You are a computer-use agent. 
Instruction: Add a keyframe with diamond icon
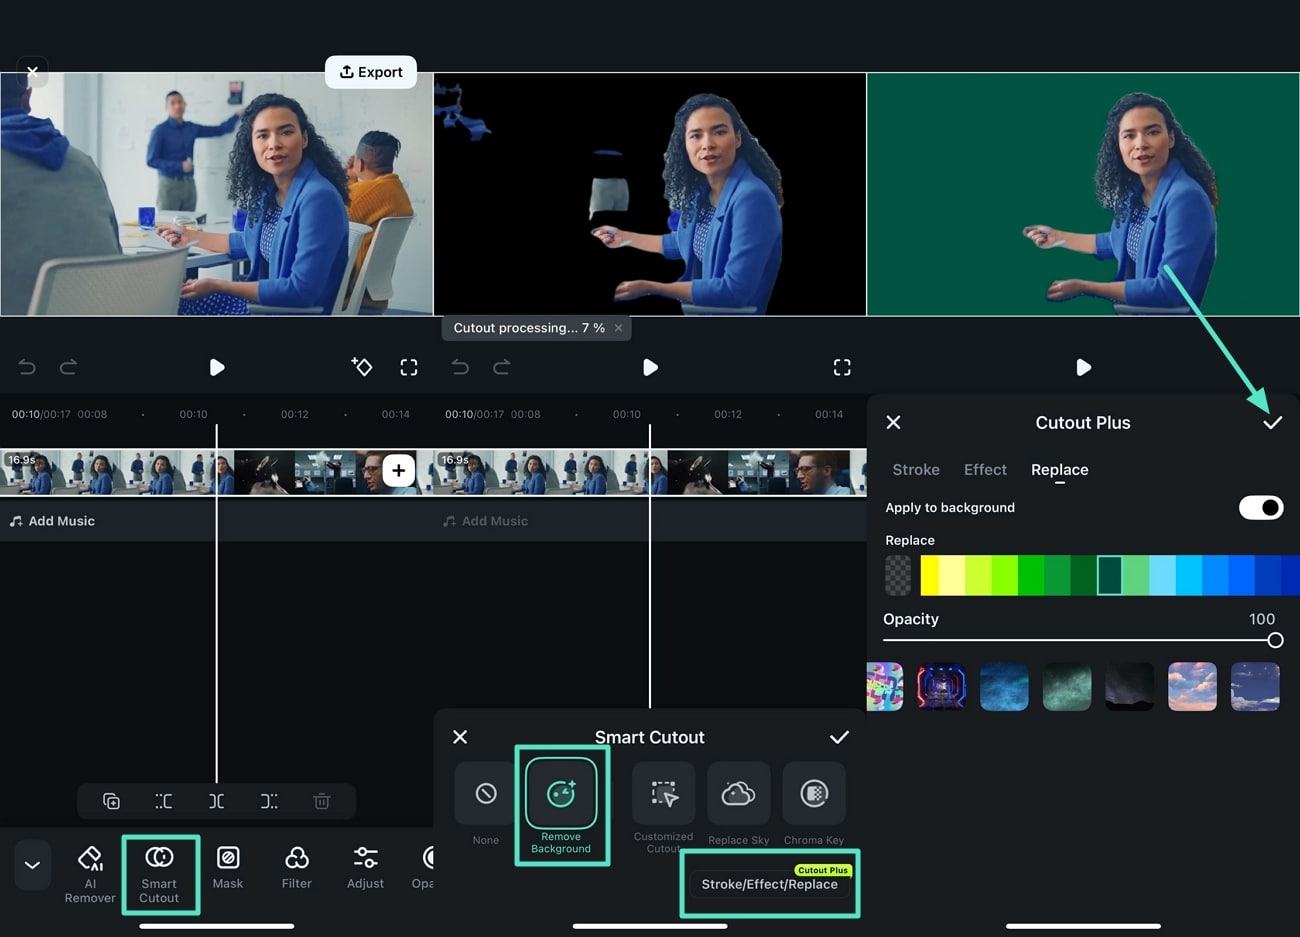362,367
